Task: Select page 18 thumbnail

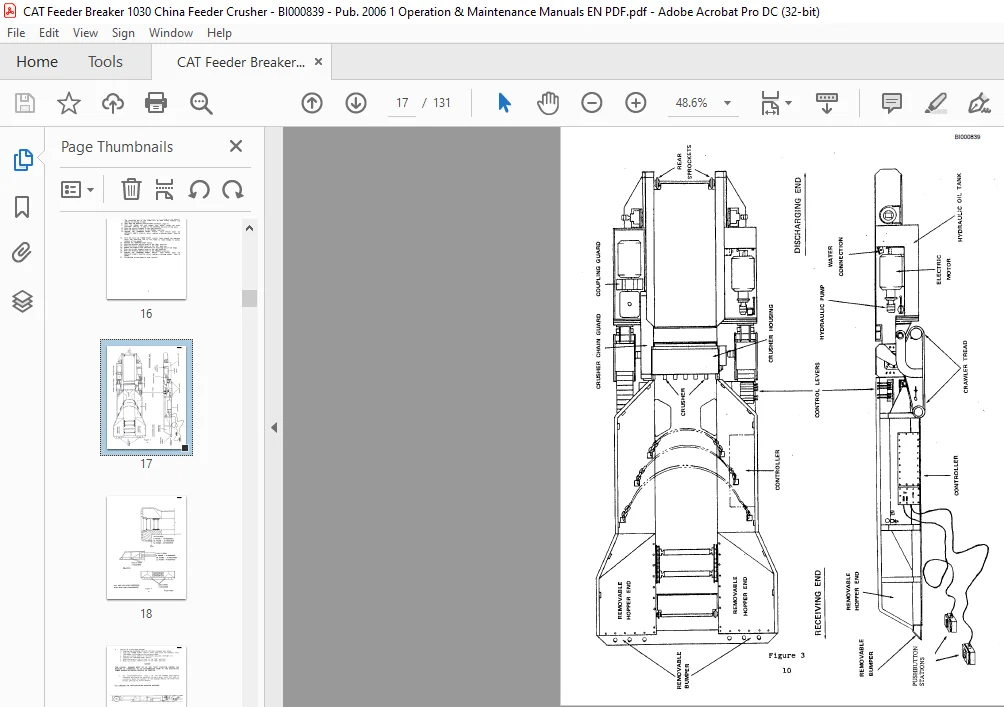Action: click(x=146, y=548)
